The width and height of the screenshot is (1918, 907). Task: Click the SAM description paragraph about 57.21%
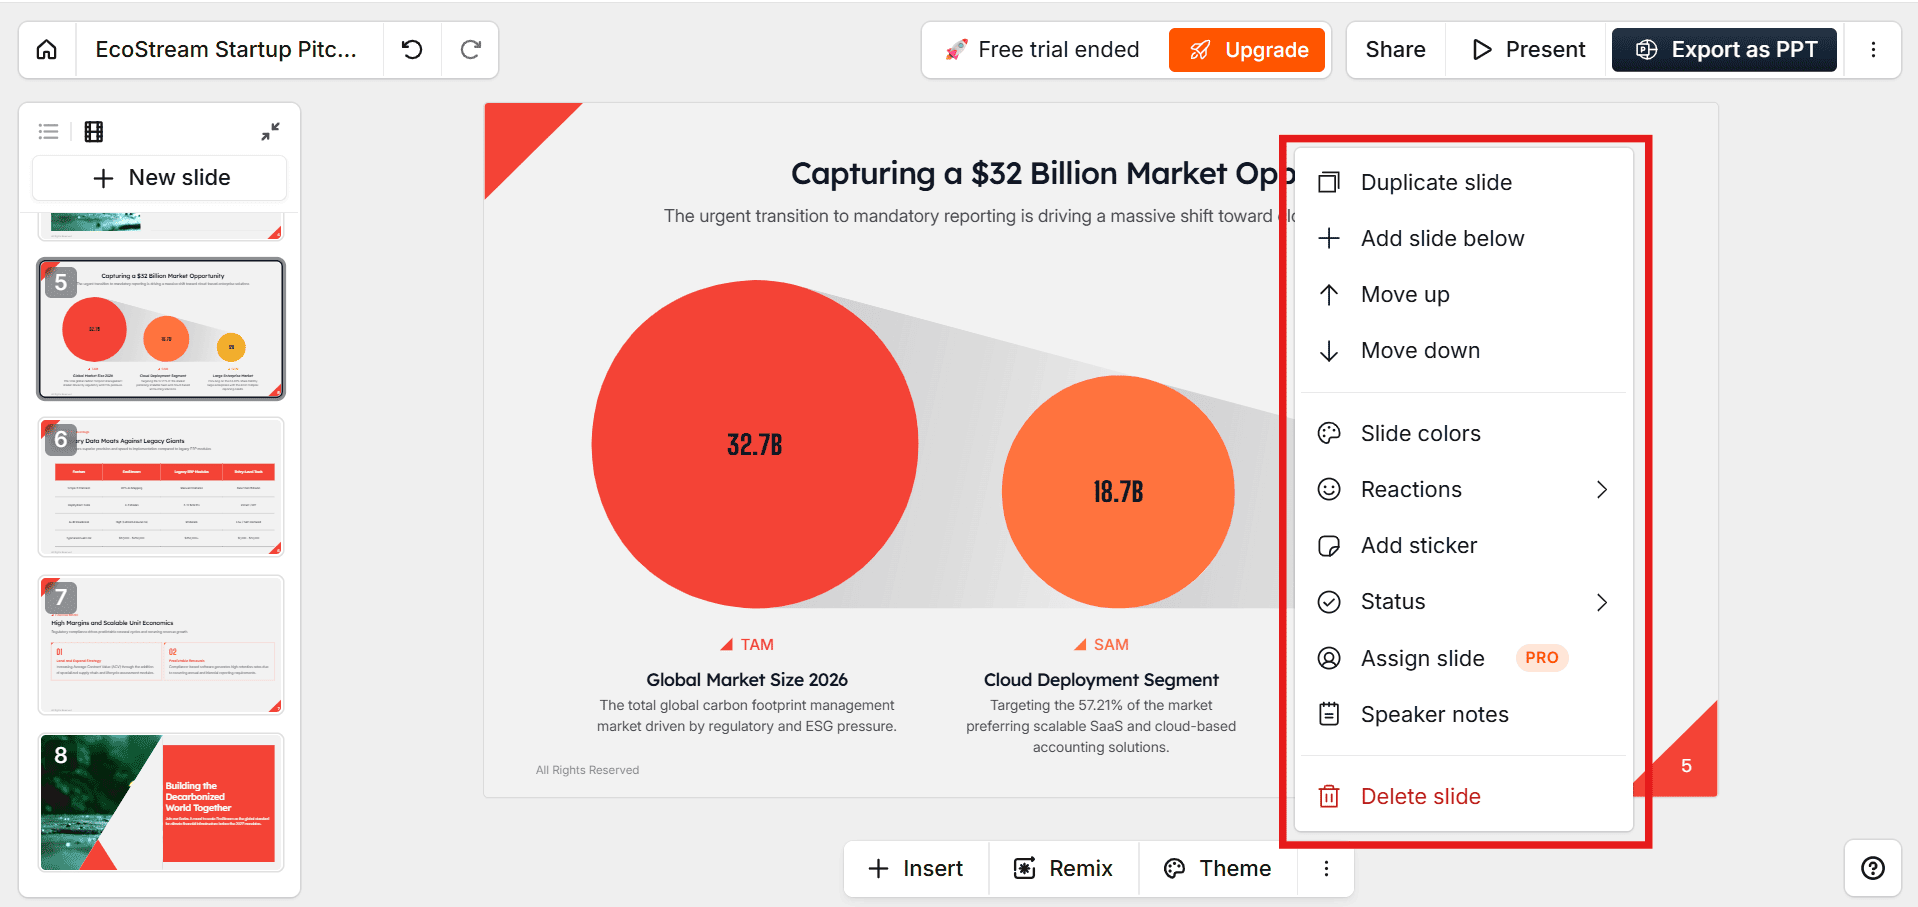pyautogui.click(x=1101, y=726)
